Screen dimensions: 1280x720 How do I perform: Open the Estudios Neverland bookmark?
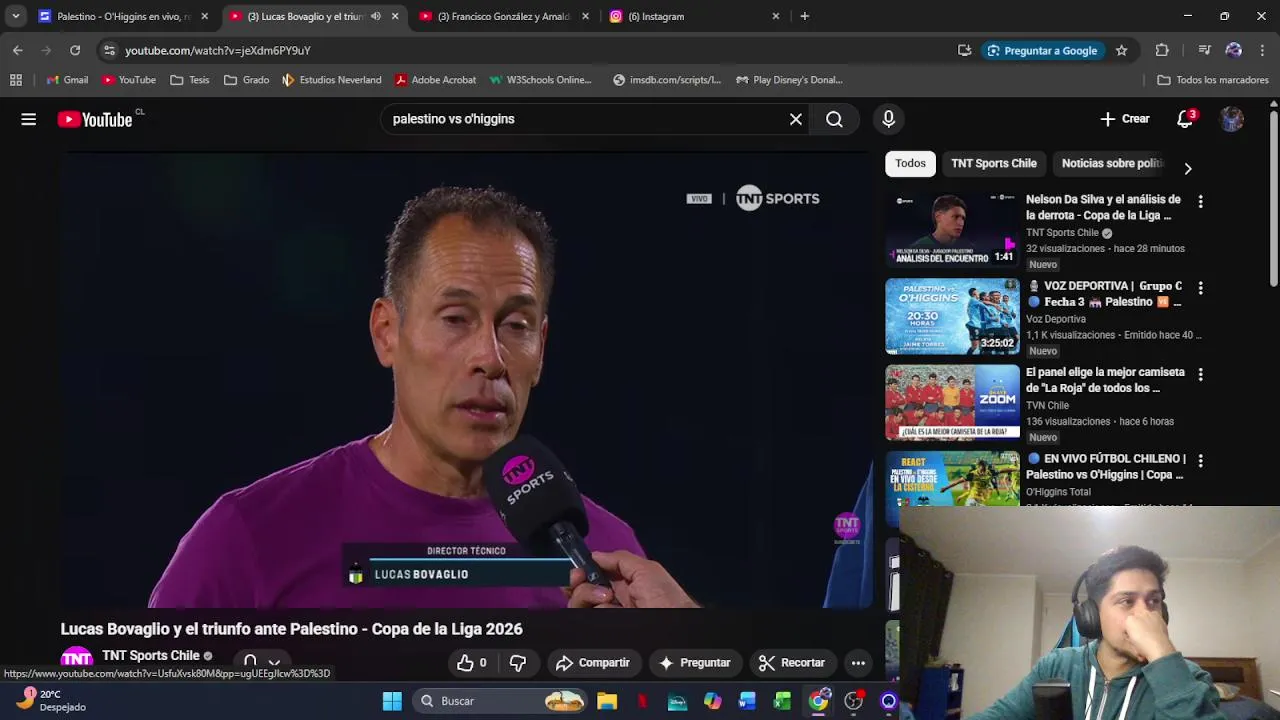332,80
